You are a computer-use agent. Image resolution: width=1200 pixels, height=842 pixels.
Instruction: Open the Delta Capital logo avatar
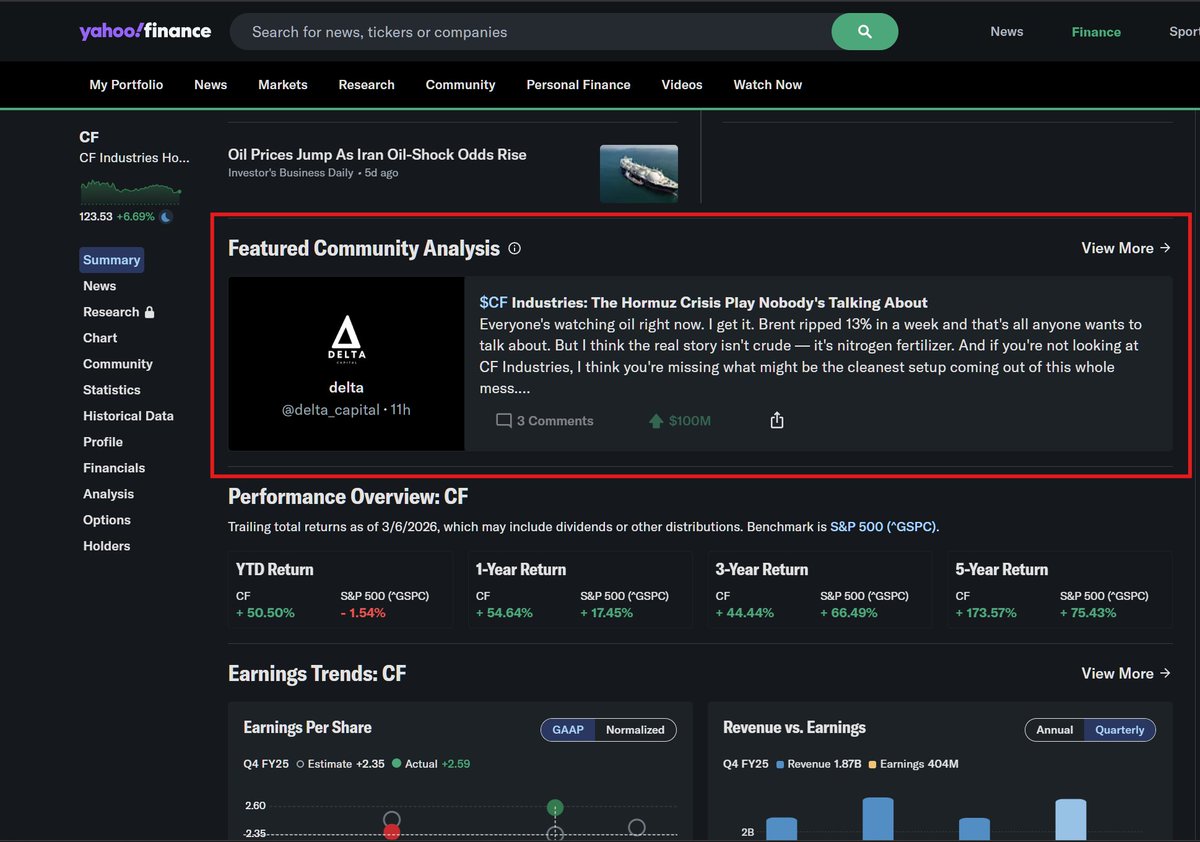(x=347, y=340)
